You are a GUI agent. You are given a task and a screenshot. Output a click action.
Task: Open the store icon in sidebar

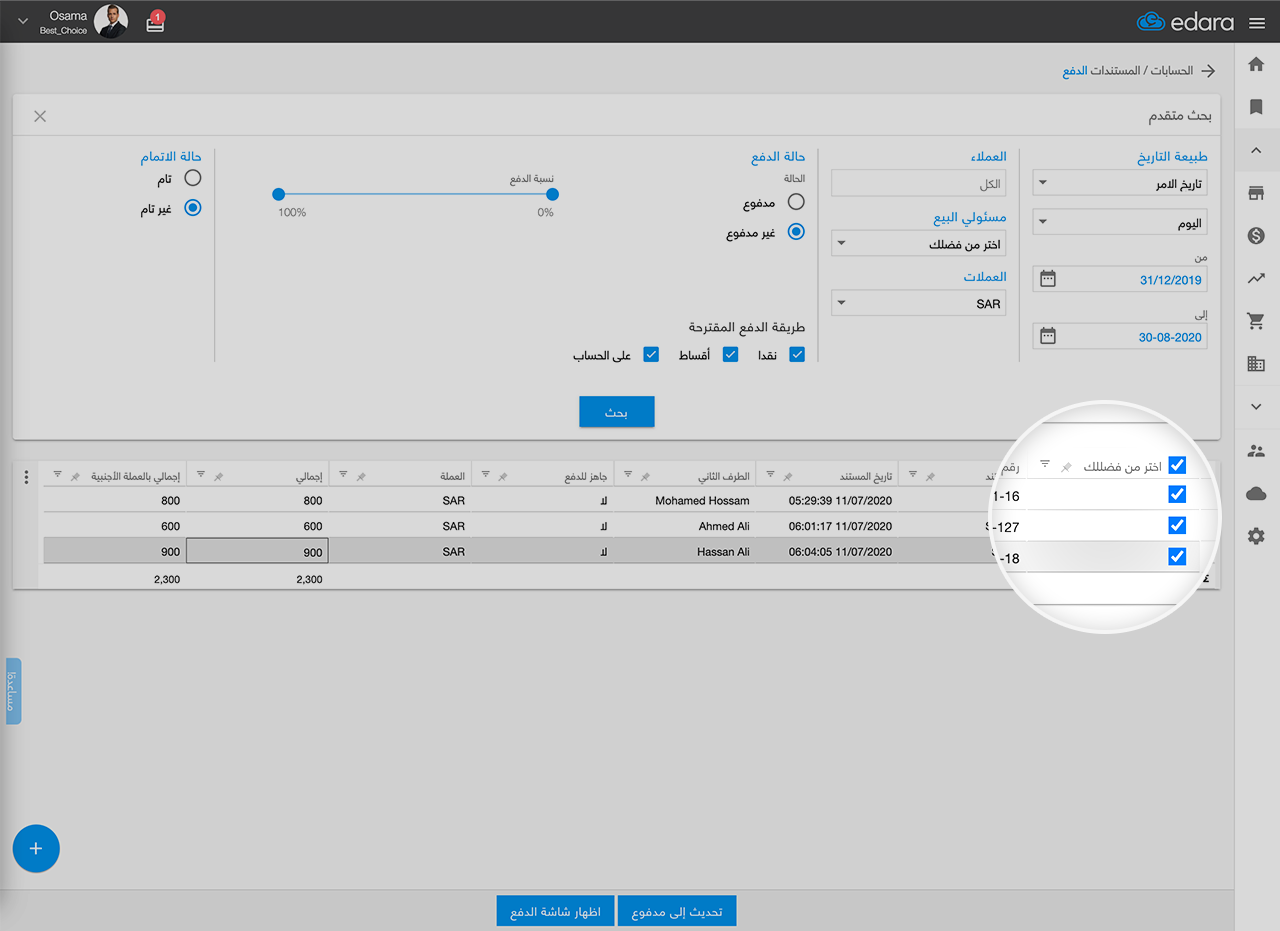1256,193
